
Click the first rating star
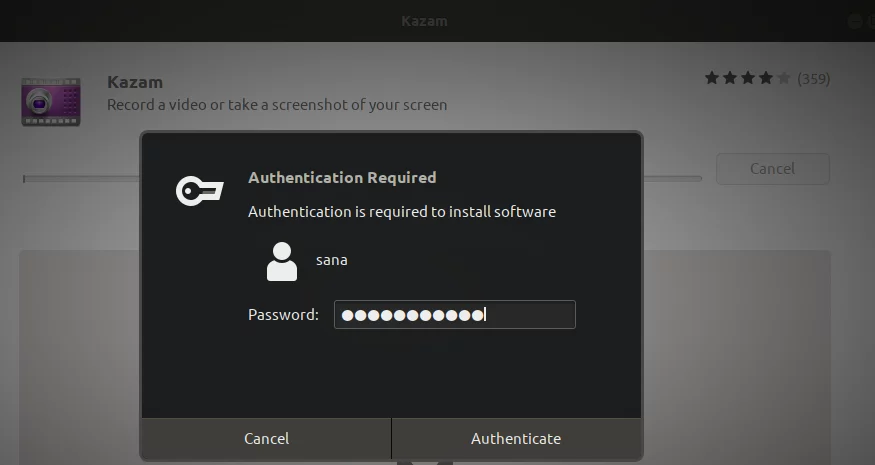711,78
